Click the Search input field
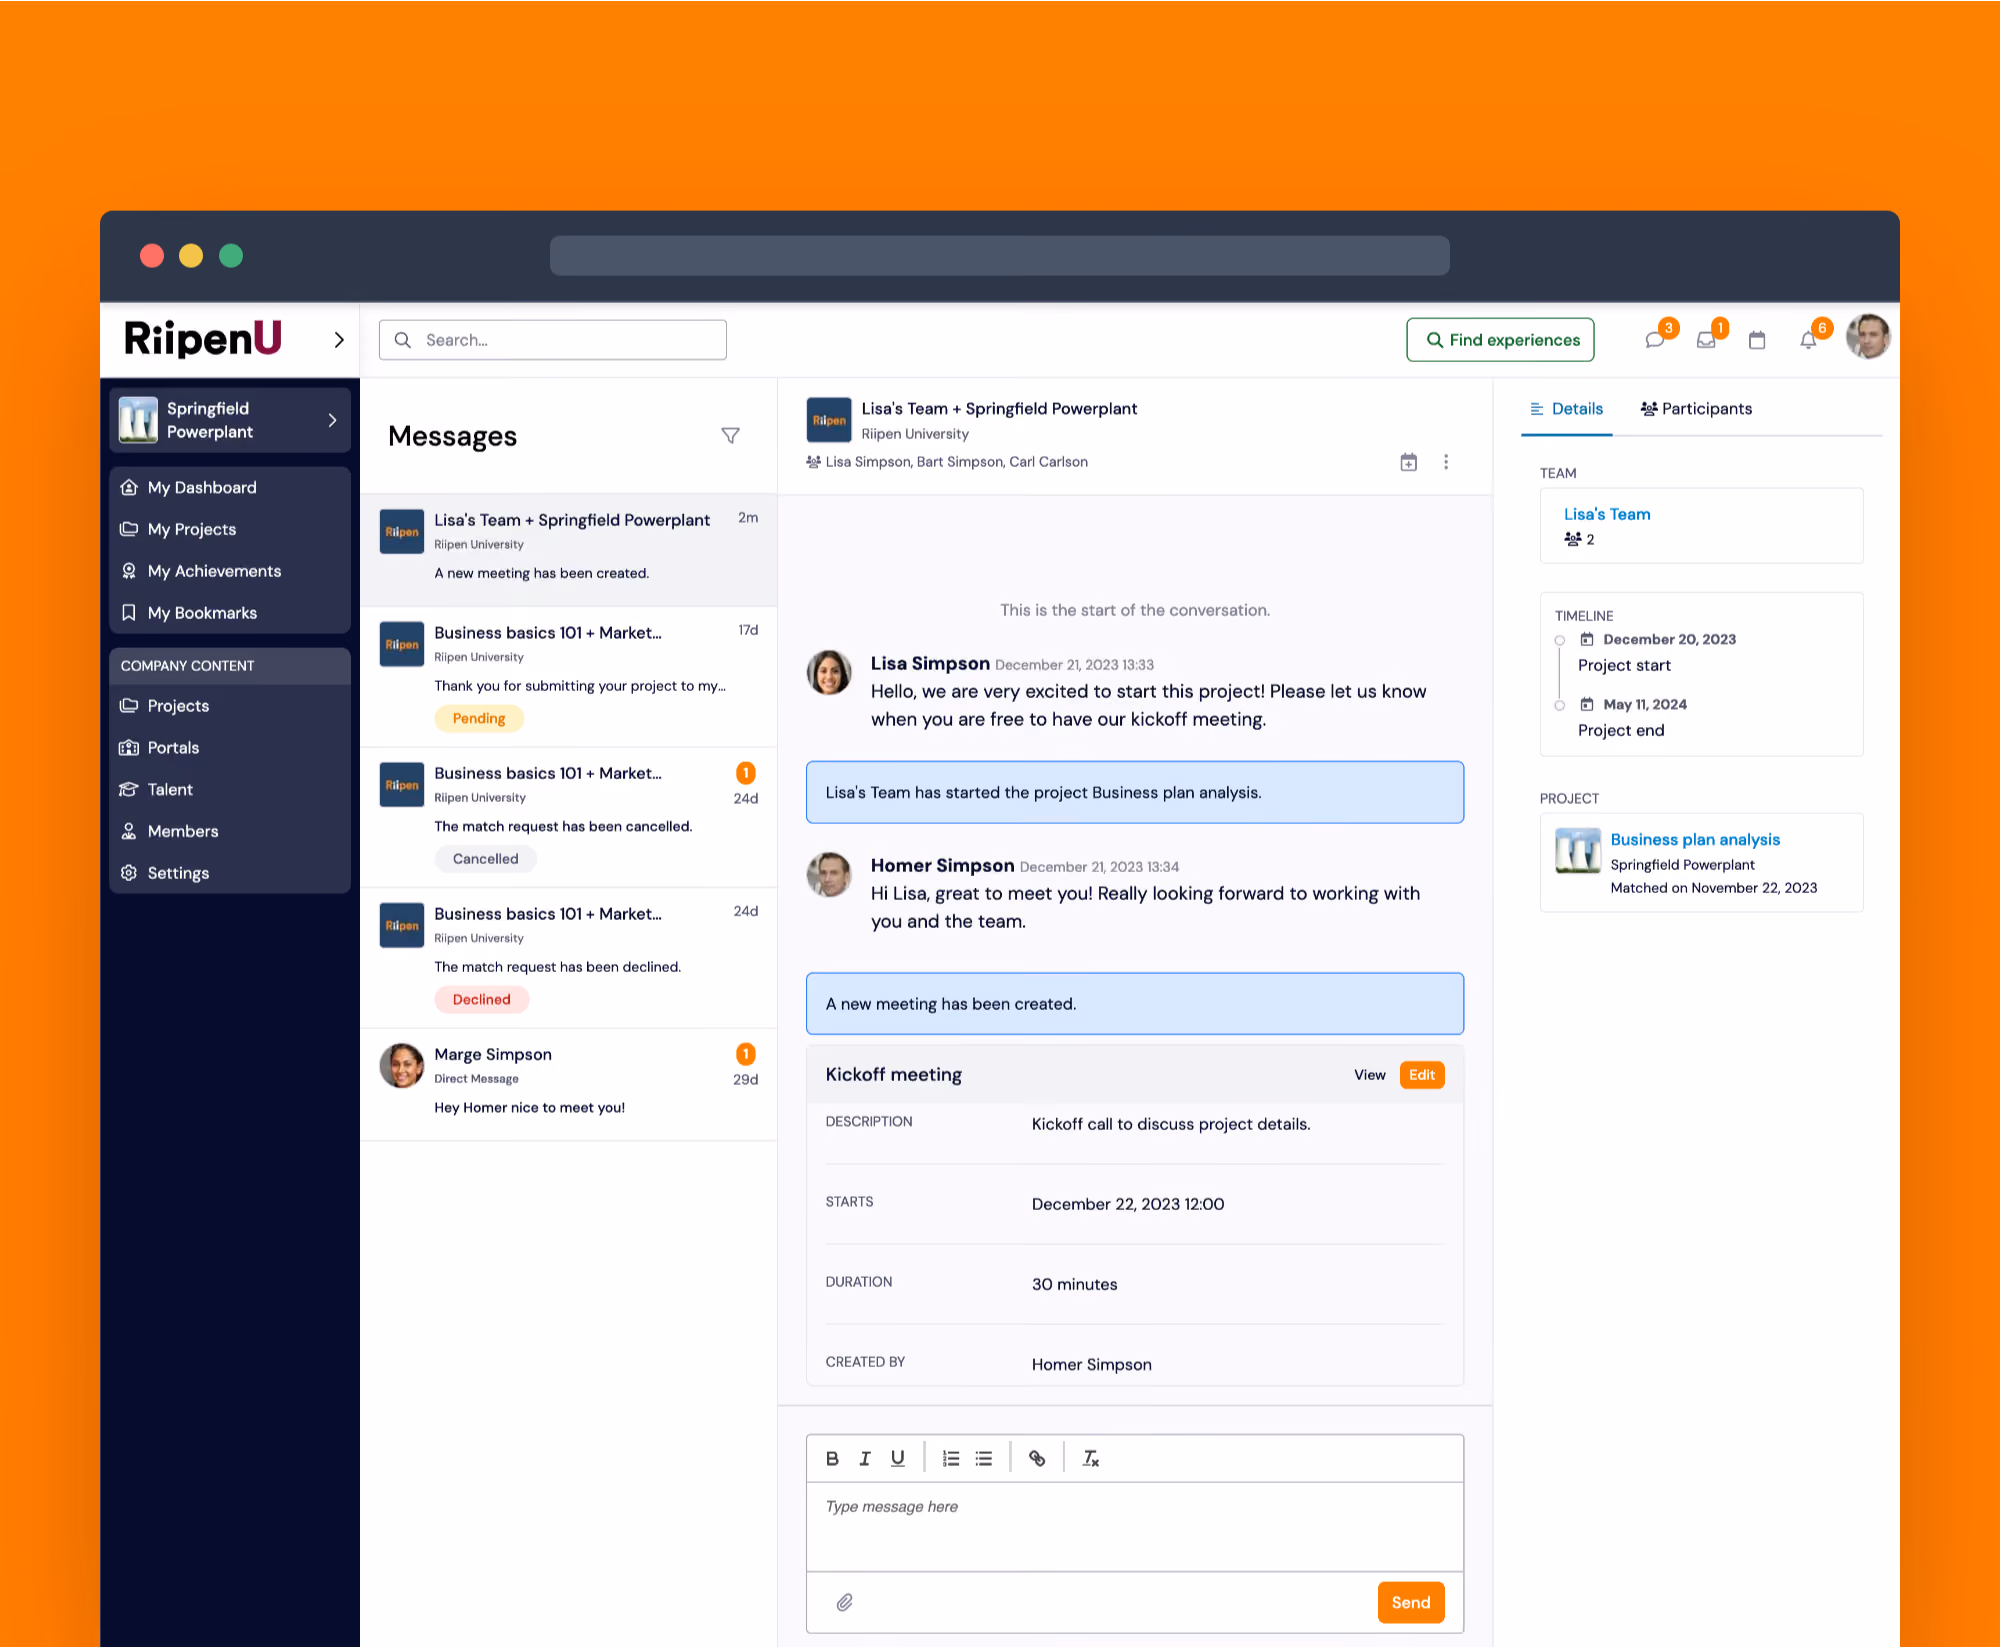 [553, 340]
